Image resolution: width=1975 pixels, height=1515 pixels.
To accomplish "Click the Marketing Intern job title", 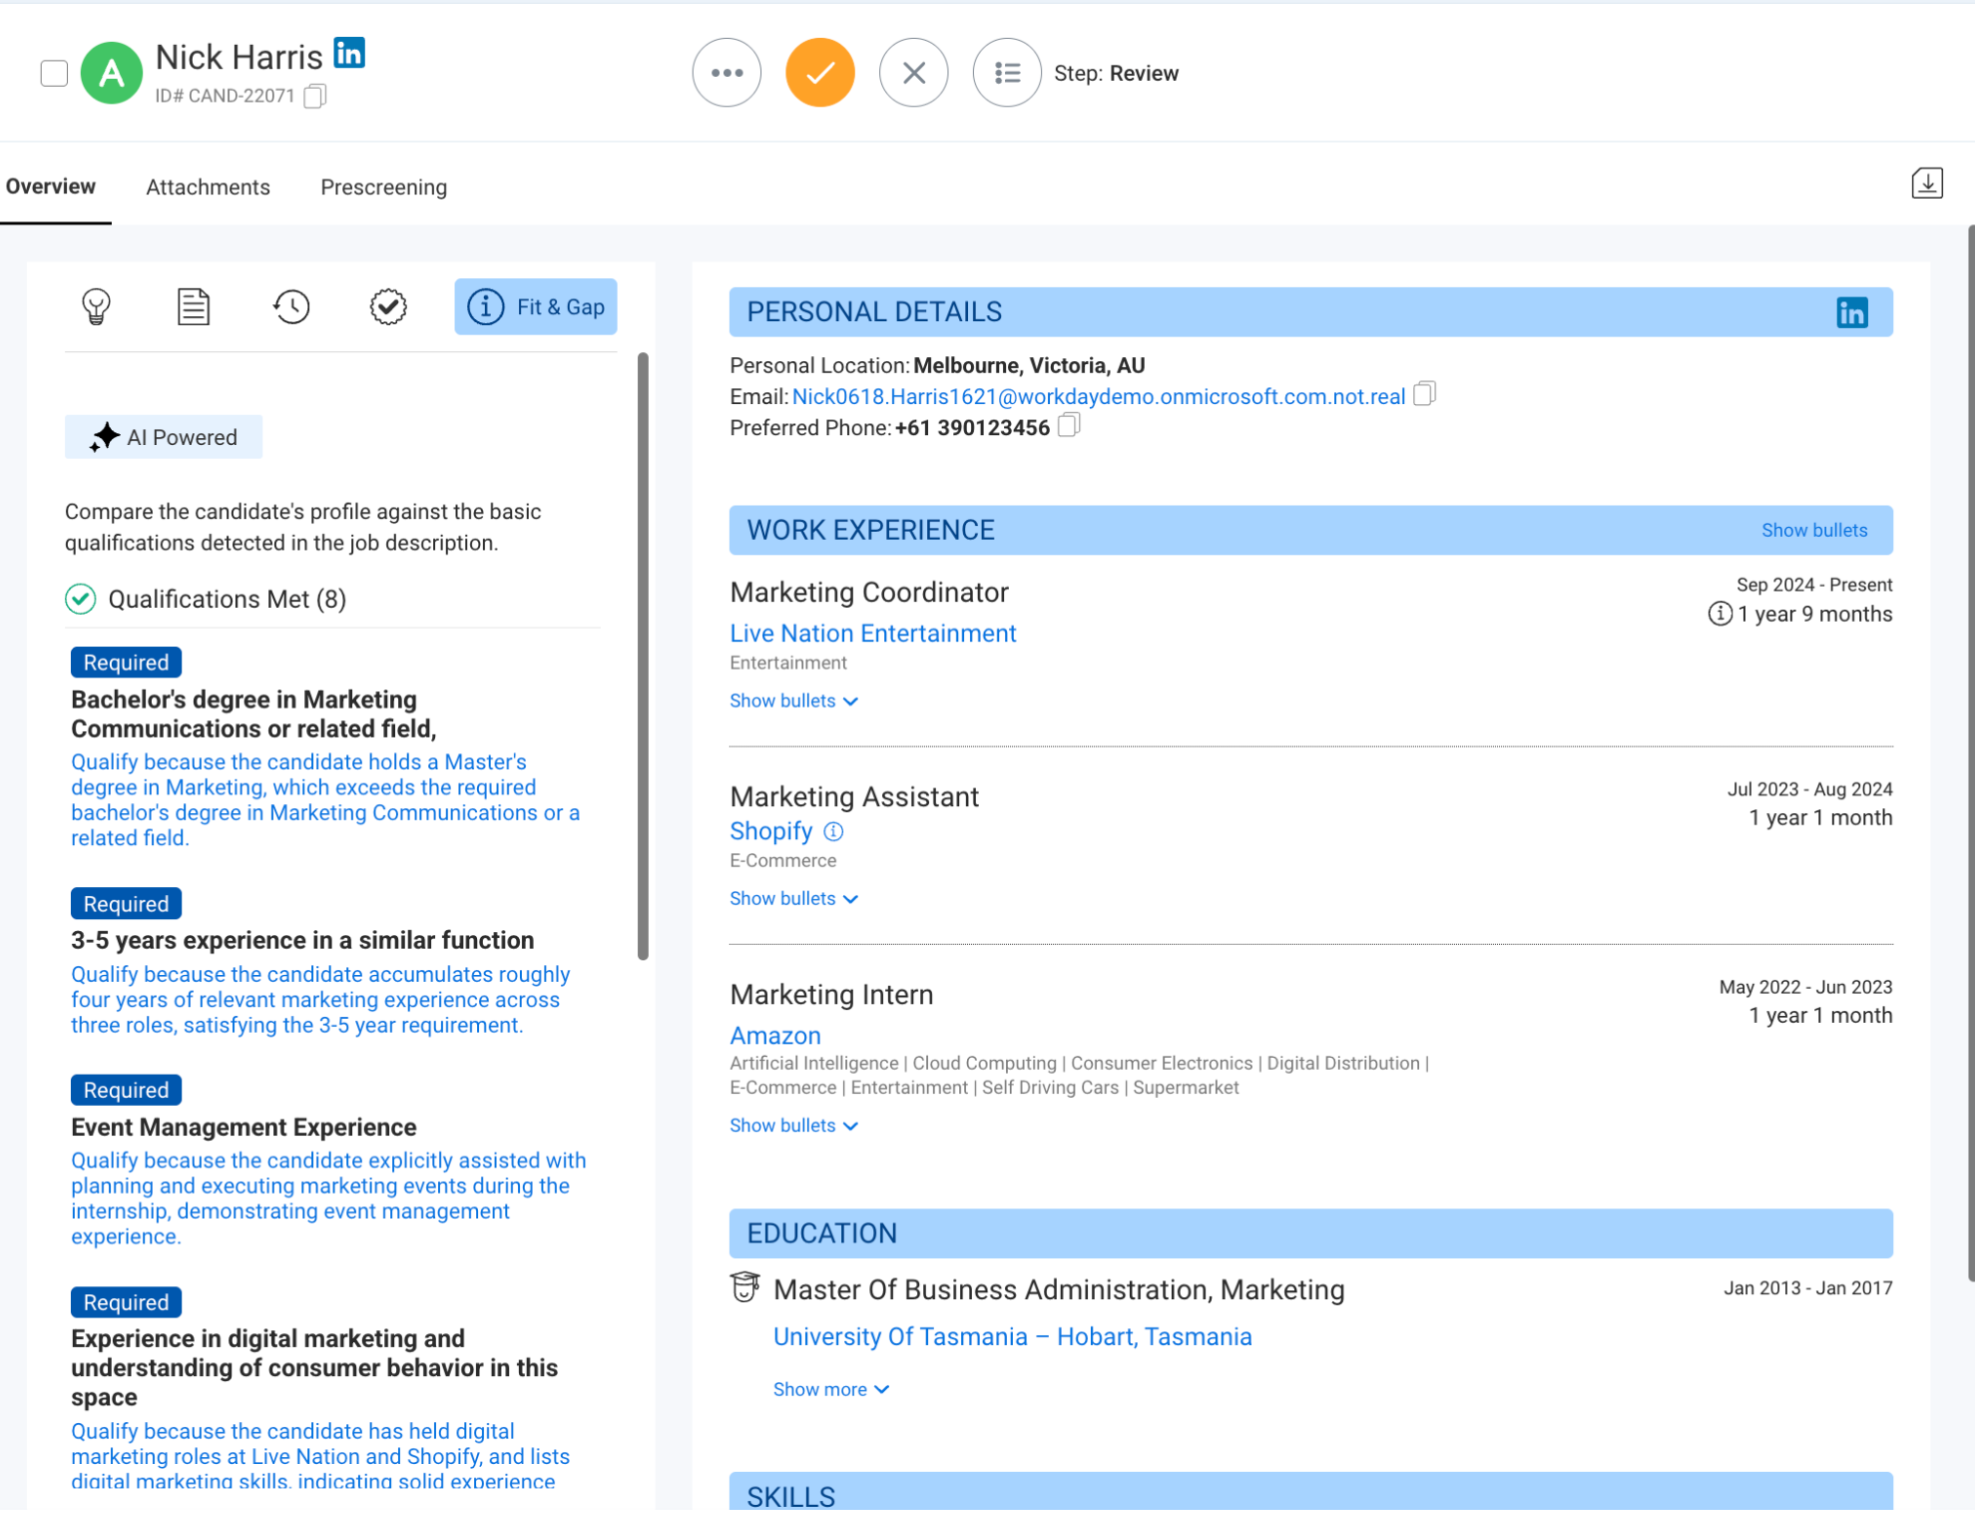I will click(830, 995).
